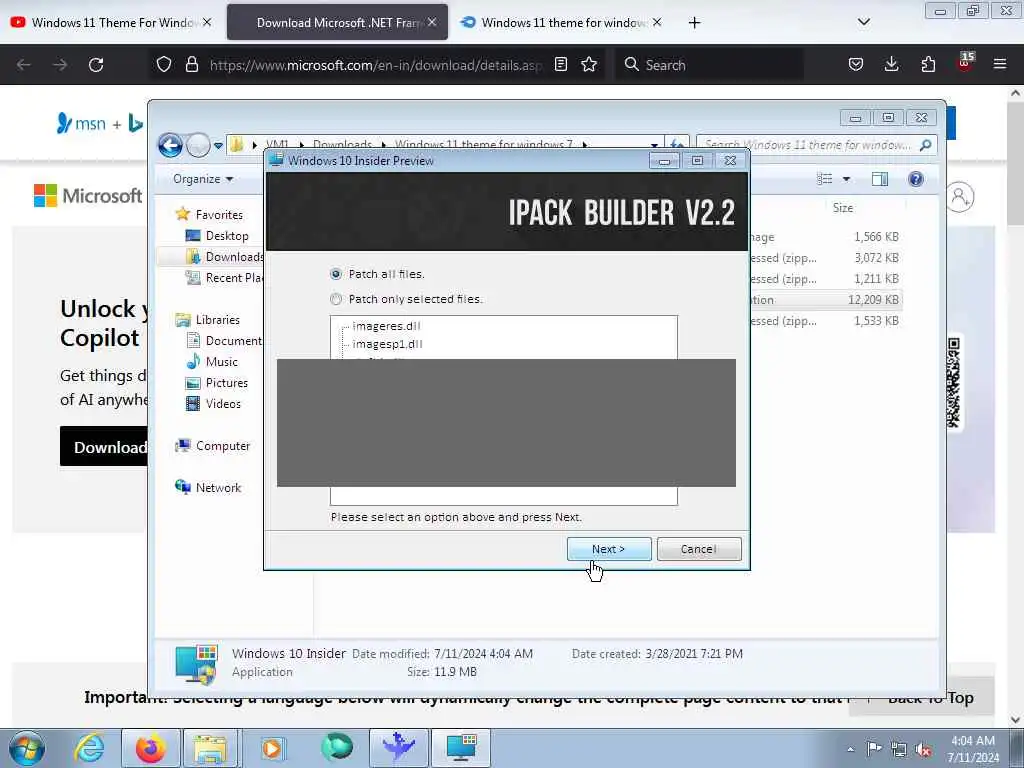Click the Firefox Search box
The image size is (1024, 768).
click(710, 65)
